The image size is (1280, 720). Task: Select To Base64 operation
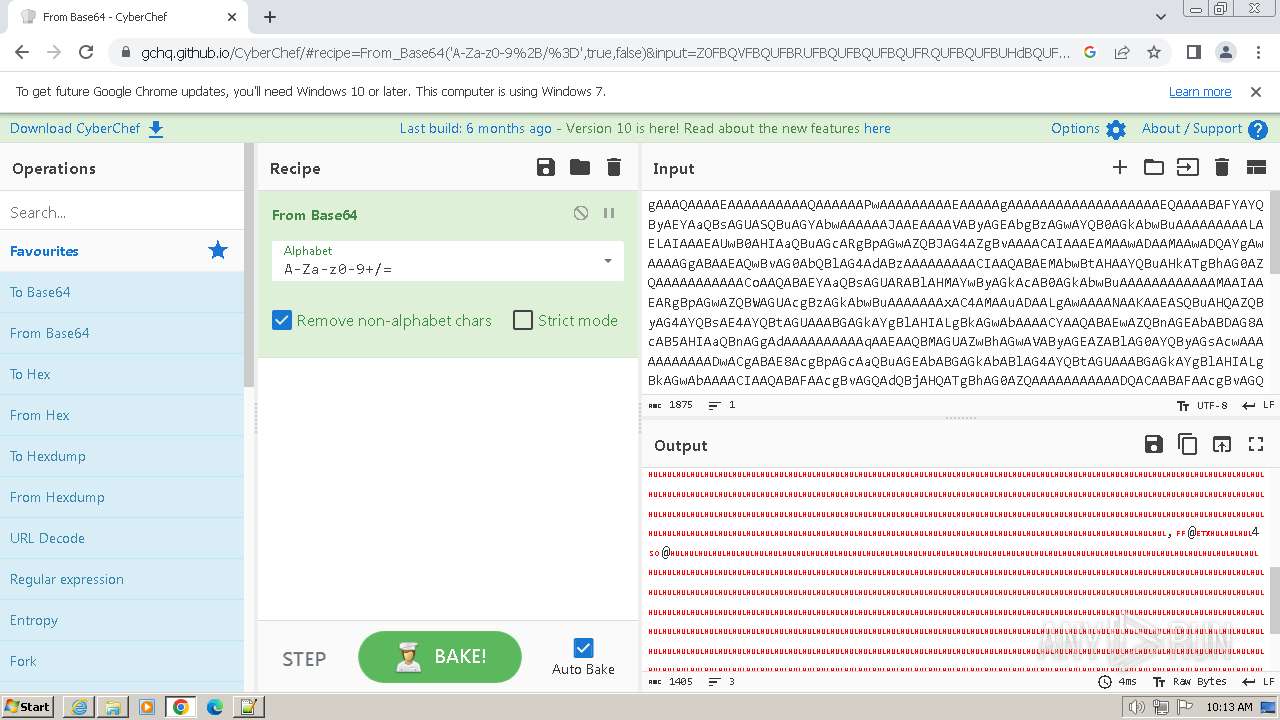coord(122,292)
